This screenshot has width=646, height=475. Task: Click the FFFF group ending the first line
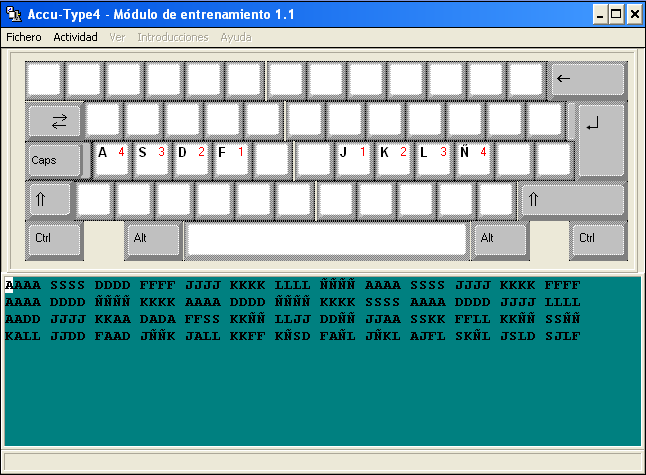click(x=562, y=285)
